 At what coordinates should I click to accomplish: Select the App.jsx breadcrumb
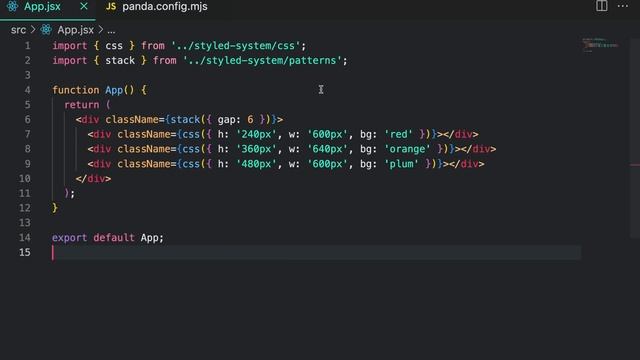[76, 30]
